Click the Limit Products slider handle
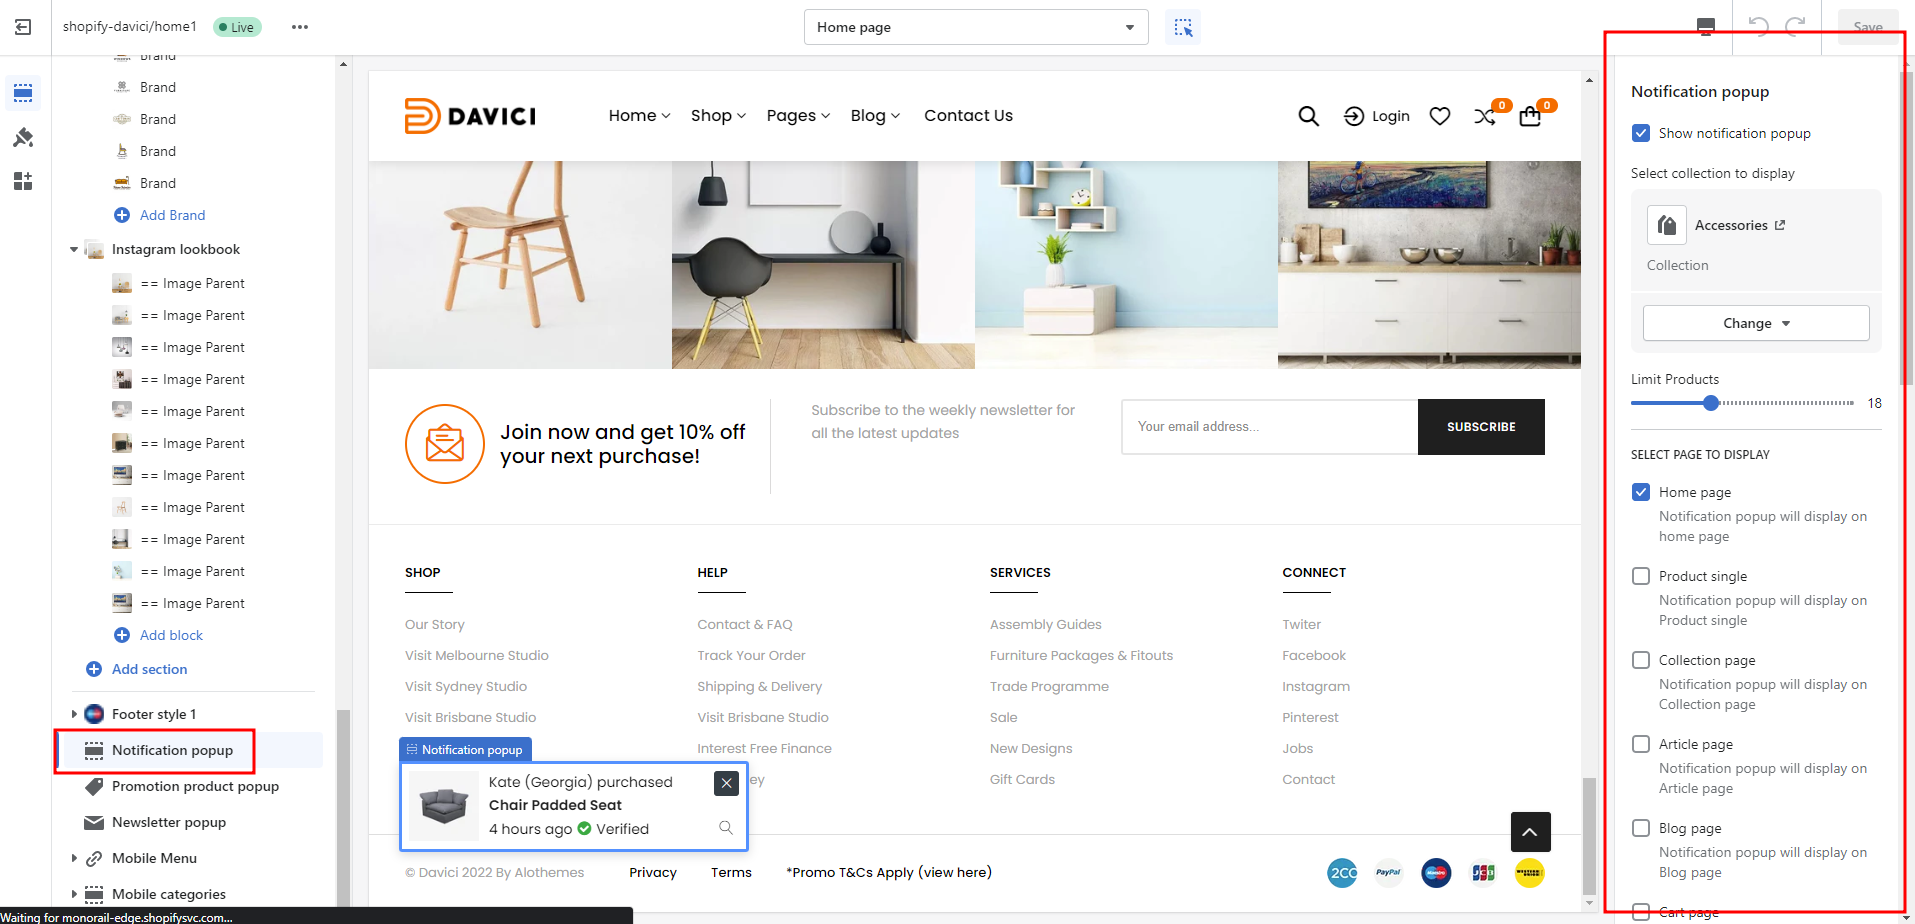1915x924 pixels. (1711, 403)
